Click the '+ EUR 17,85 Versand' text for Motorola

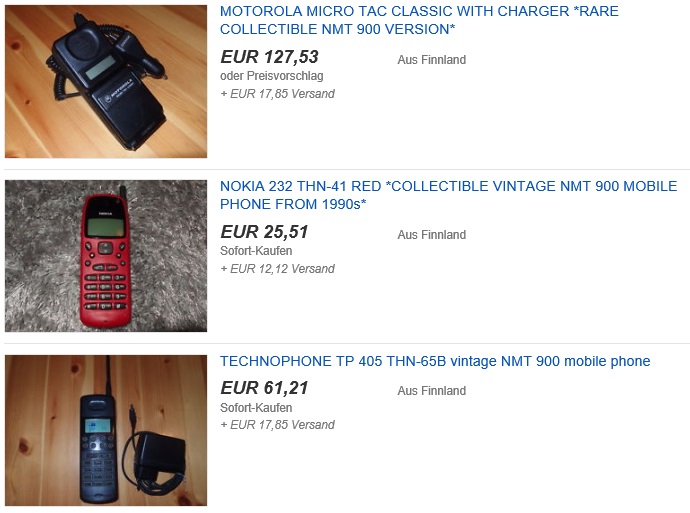278,94
